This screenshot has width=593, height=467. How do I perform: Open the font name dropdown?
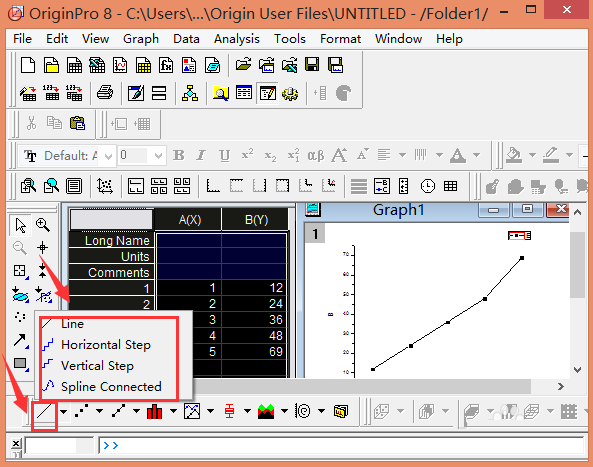click(108, 156)
